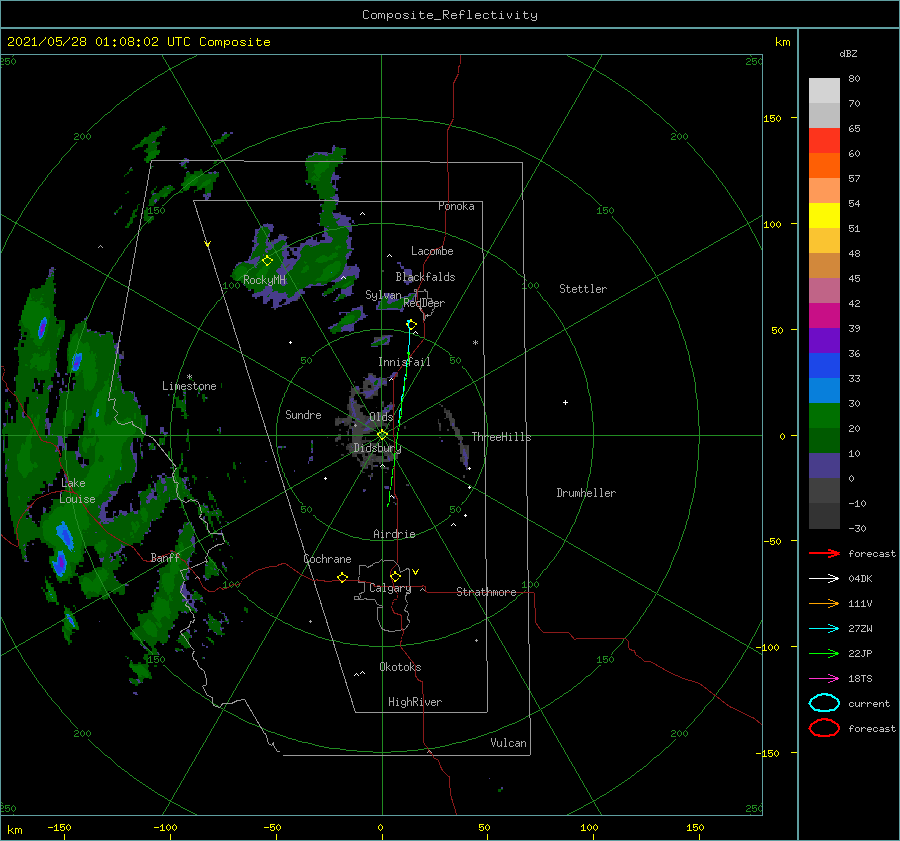The image size is (900, 841).
Task: Click the cyan 27ZW arrow legend icon
Action: [824, 629]
